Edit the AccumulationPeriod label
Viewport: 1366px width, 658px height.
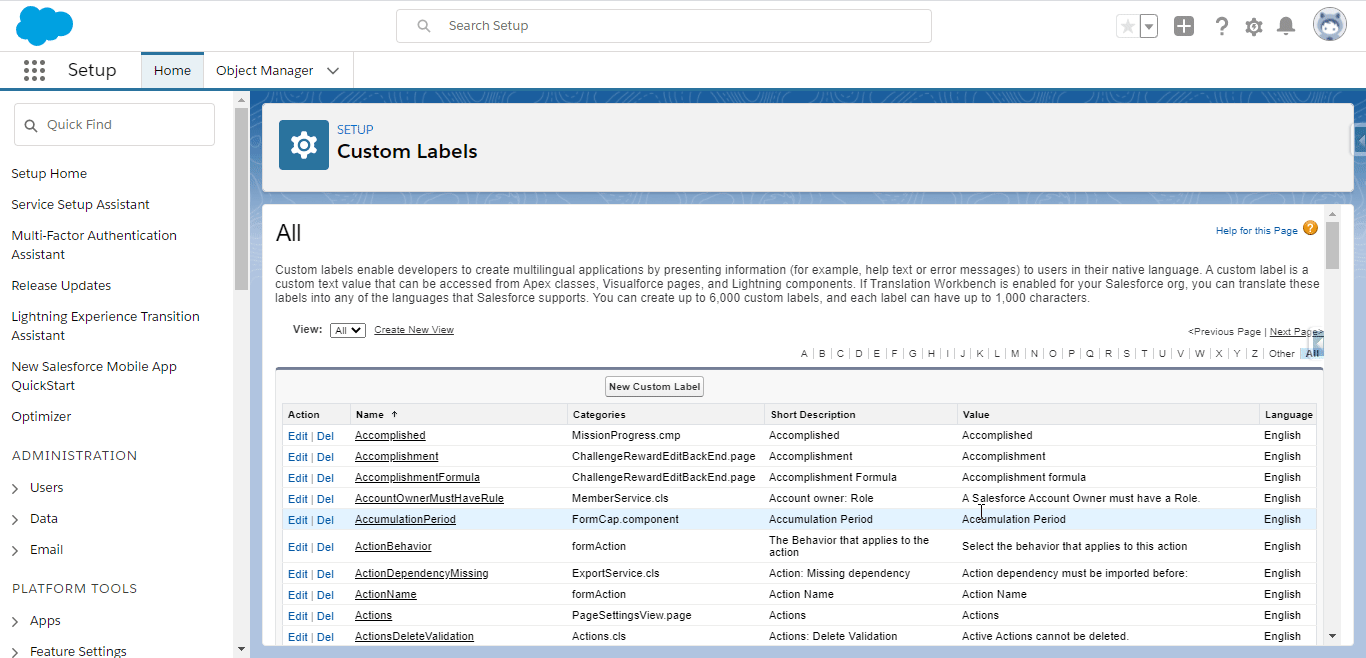click(x=297, y=520)
